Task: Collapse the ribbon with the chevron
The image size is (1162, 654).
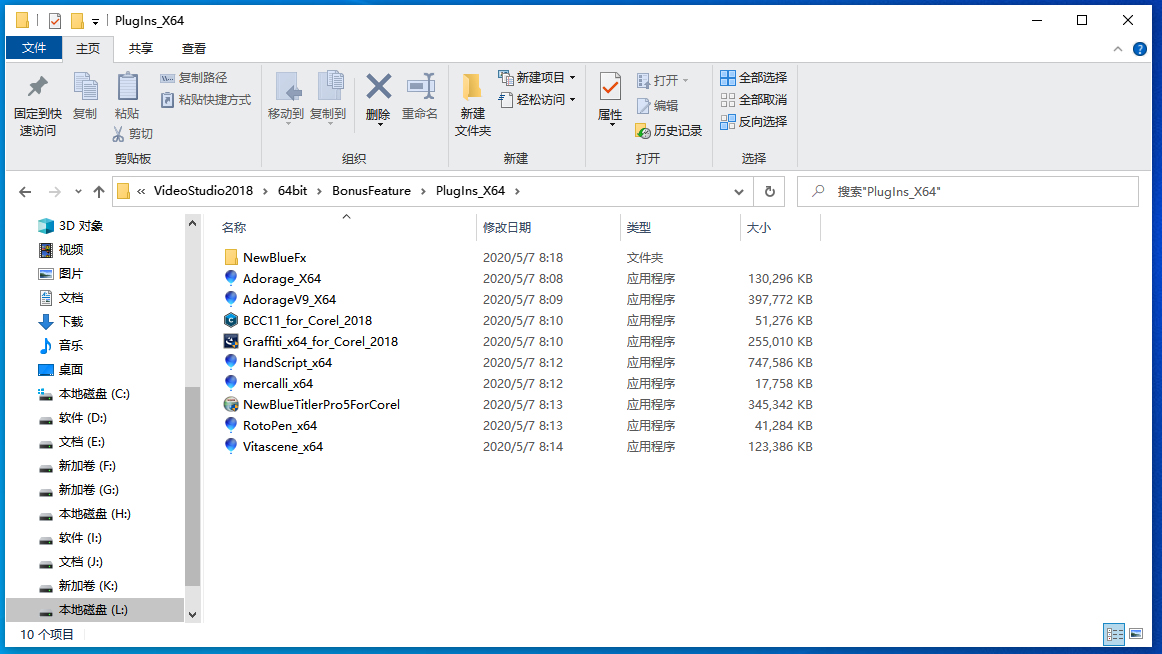Action: [x=1118, y=50]
